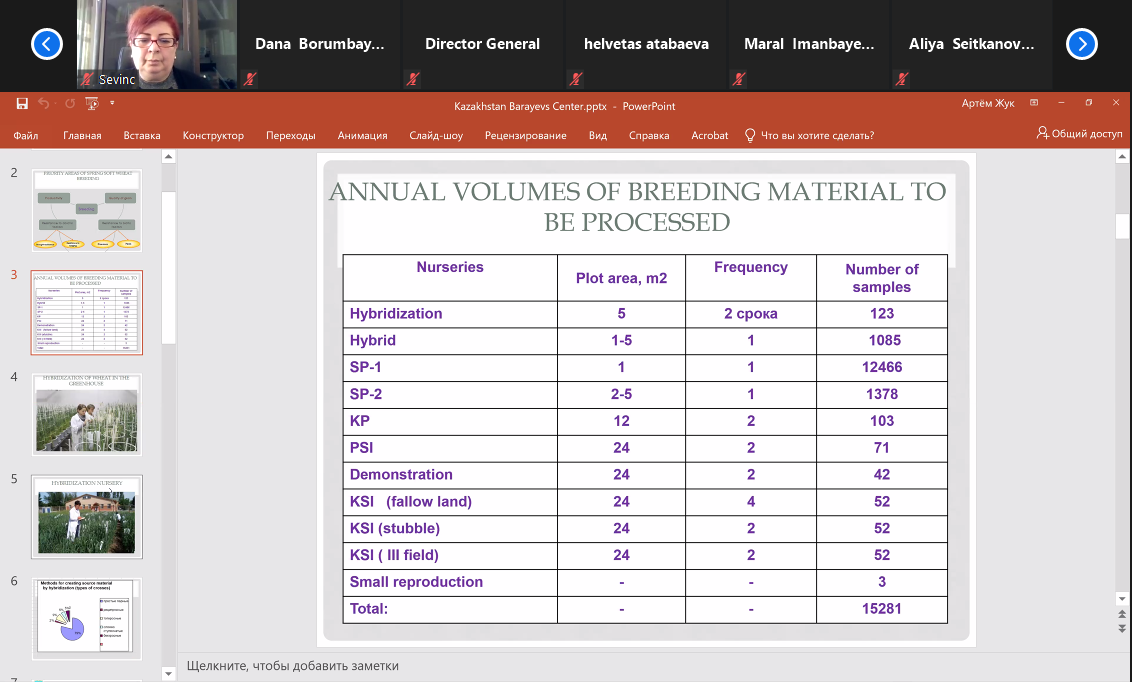
Task: Select slide 2 thumbnail with the breeding diagram
Action: click(x=87, y=210)
